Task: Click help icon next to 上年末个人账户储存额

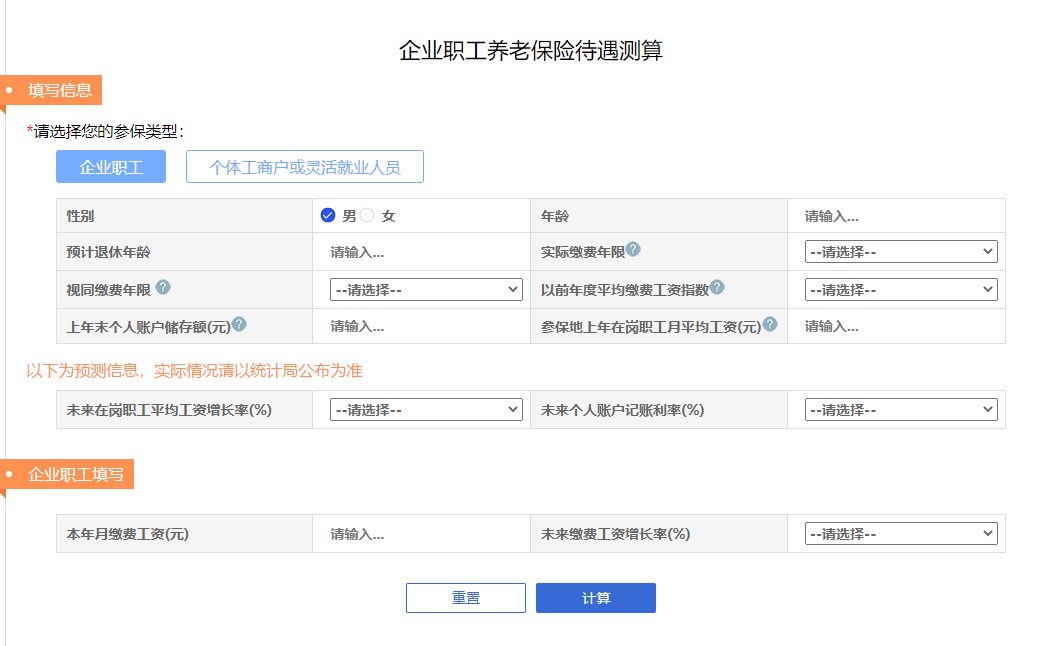Action: (x=239, y=324)
